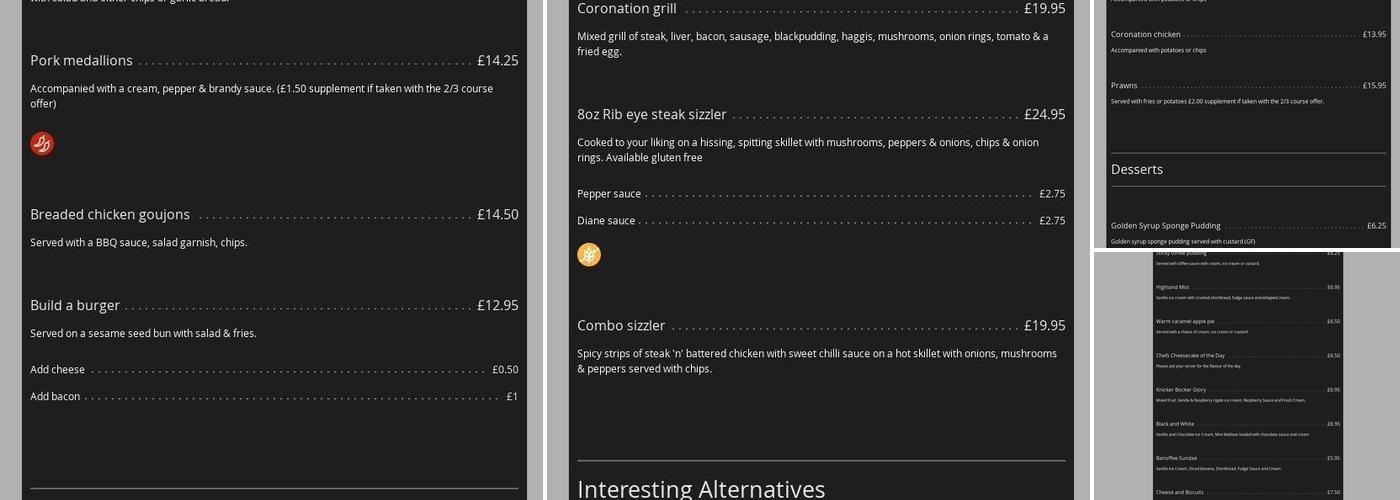Choose the Pepper sauce add-on

609,194
